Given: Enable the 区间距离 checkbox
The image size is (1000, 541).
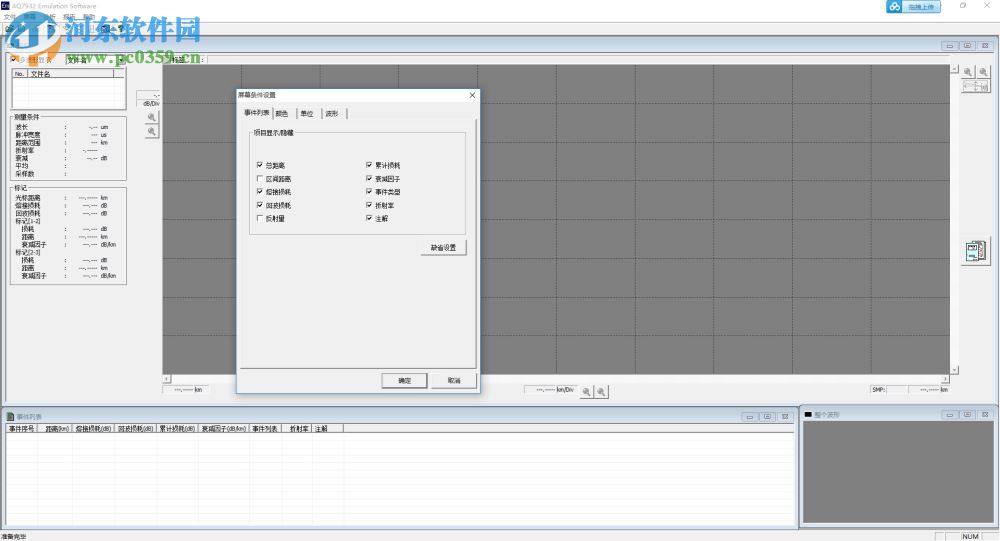Looking at the screenshot, I should coord(260,179).
